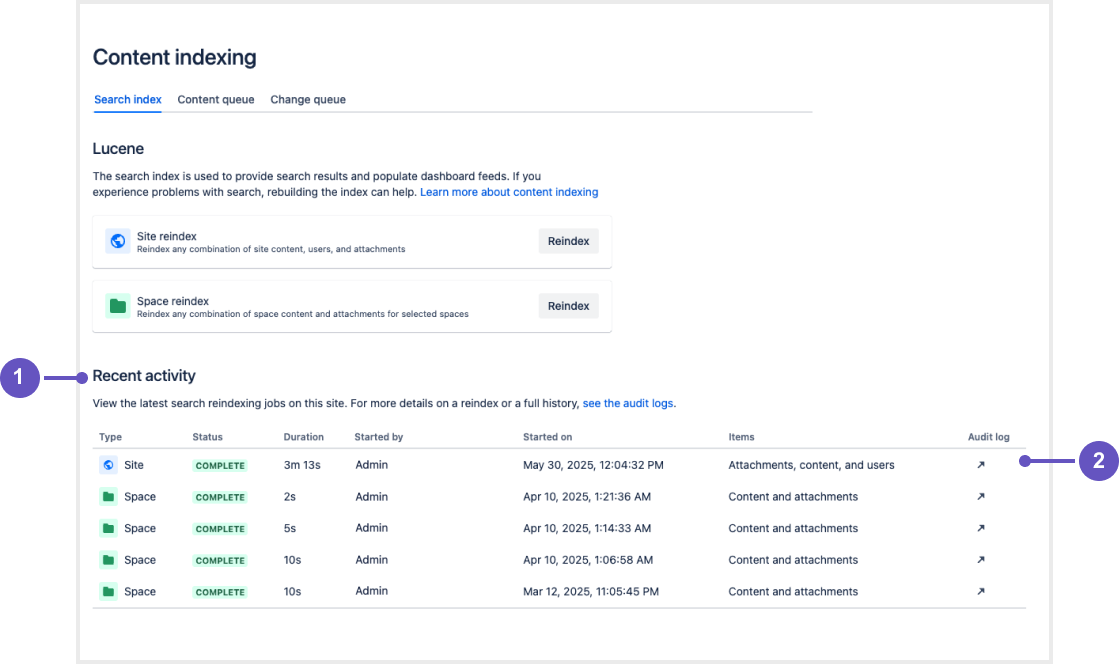Open audit log arrow for Apr 10 1:14:33 AM row
The image size is (1119, 664).
click(980, 528)
